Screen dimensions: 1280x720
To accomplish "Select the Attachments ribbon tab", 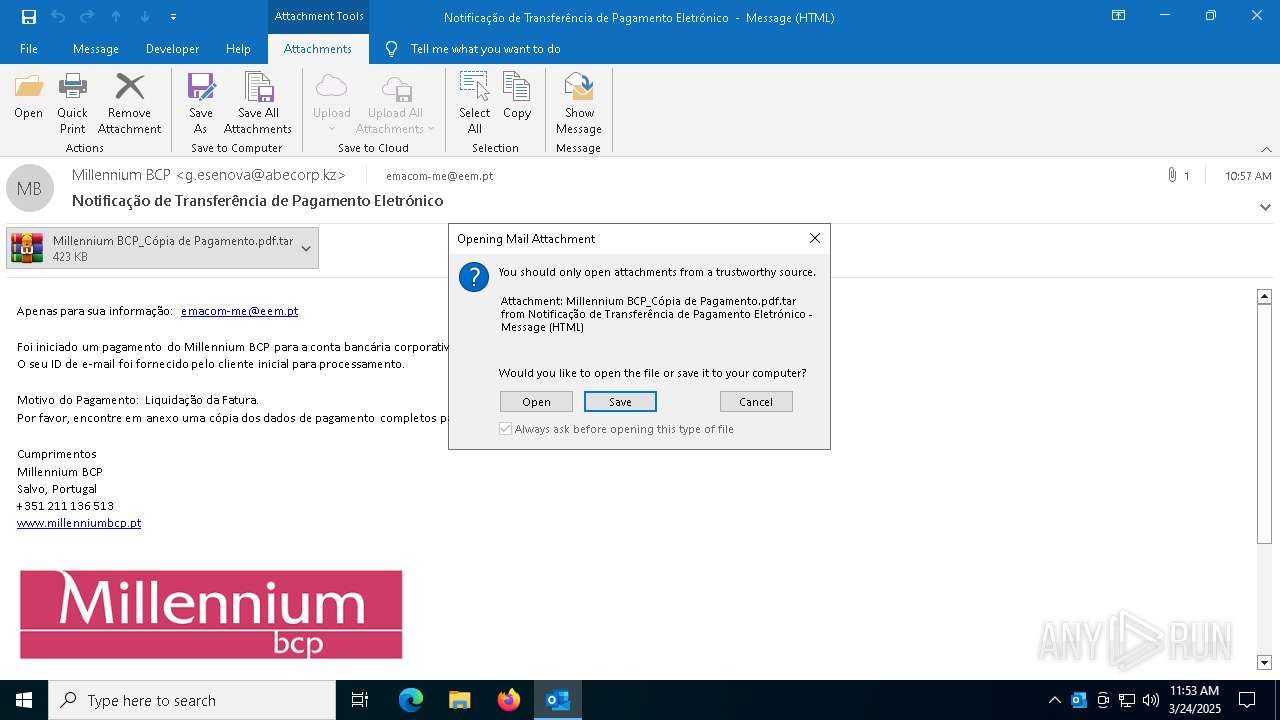I will pyautogui.click(x=318, y=48).
